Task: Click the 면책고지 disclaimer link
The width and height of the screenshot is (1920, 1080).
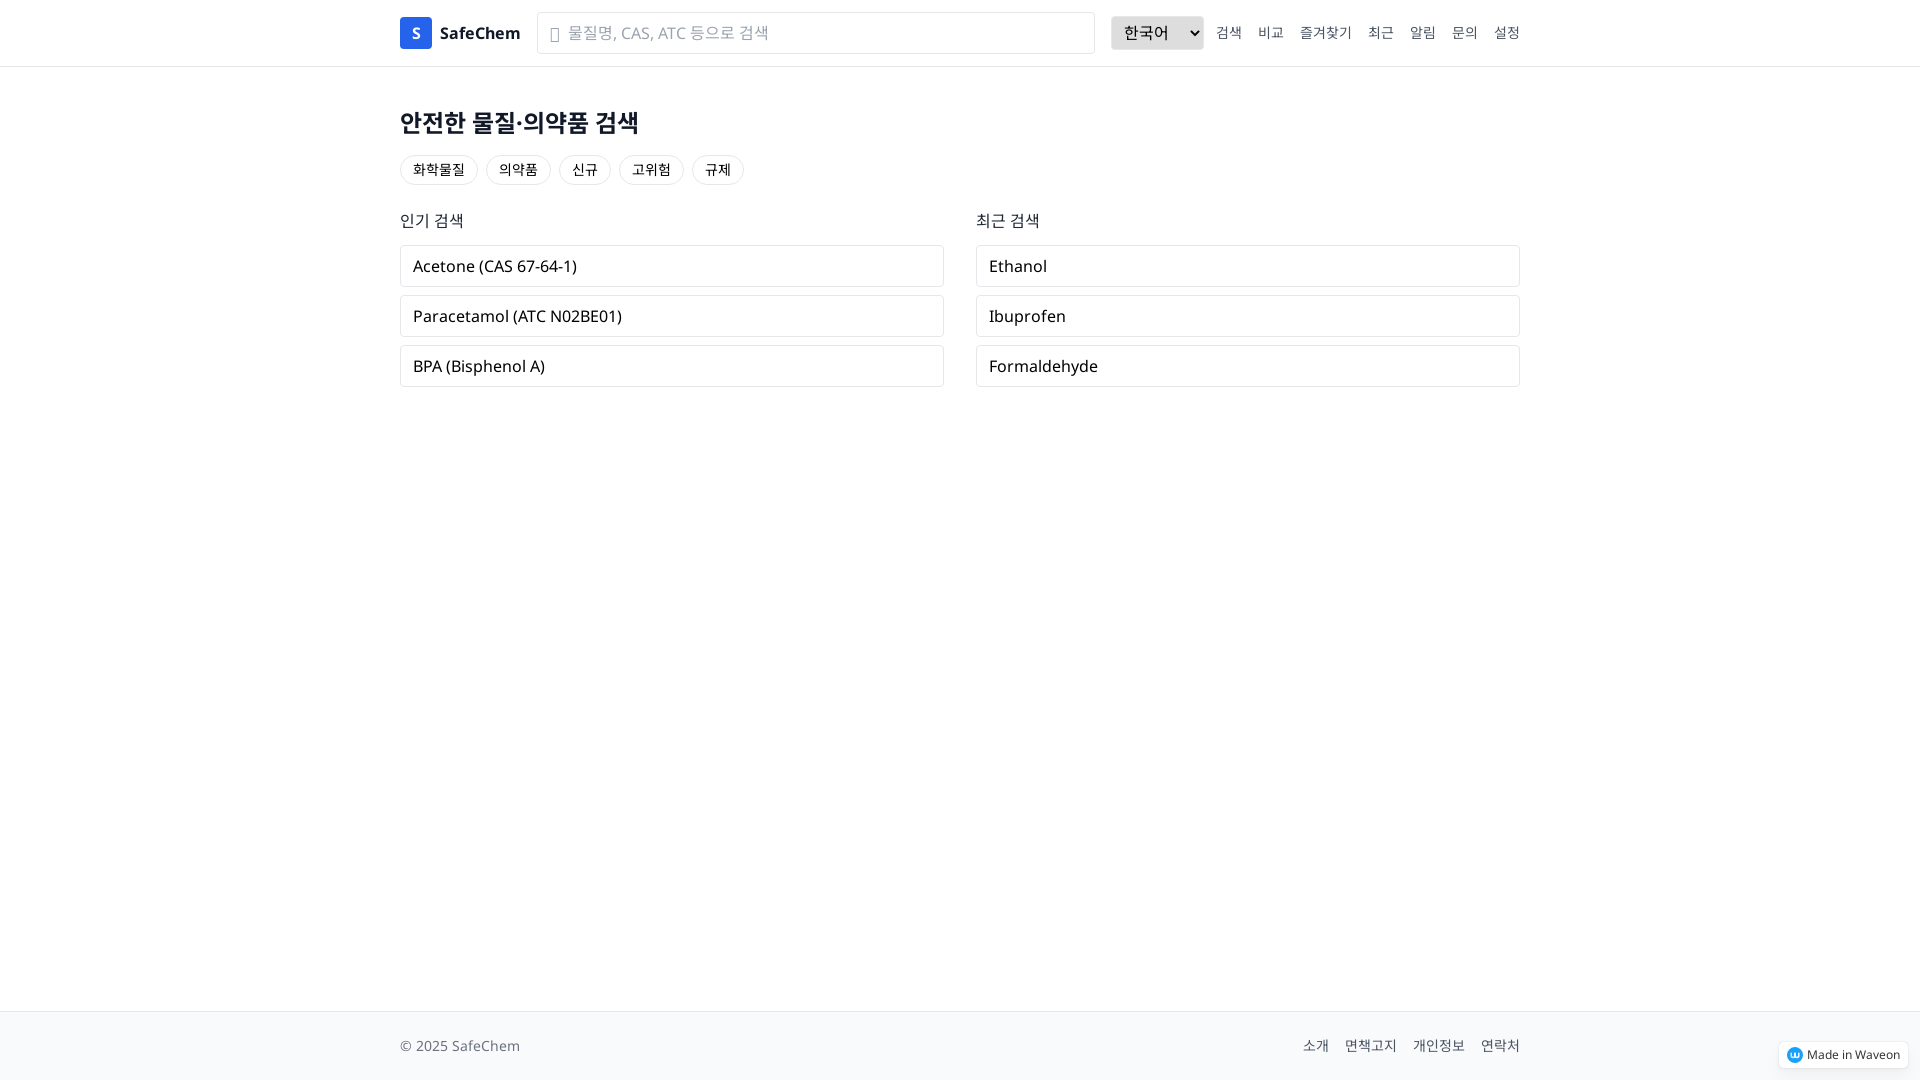Action: pos(1370,1045)
